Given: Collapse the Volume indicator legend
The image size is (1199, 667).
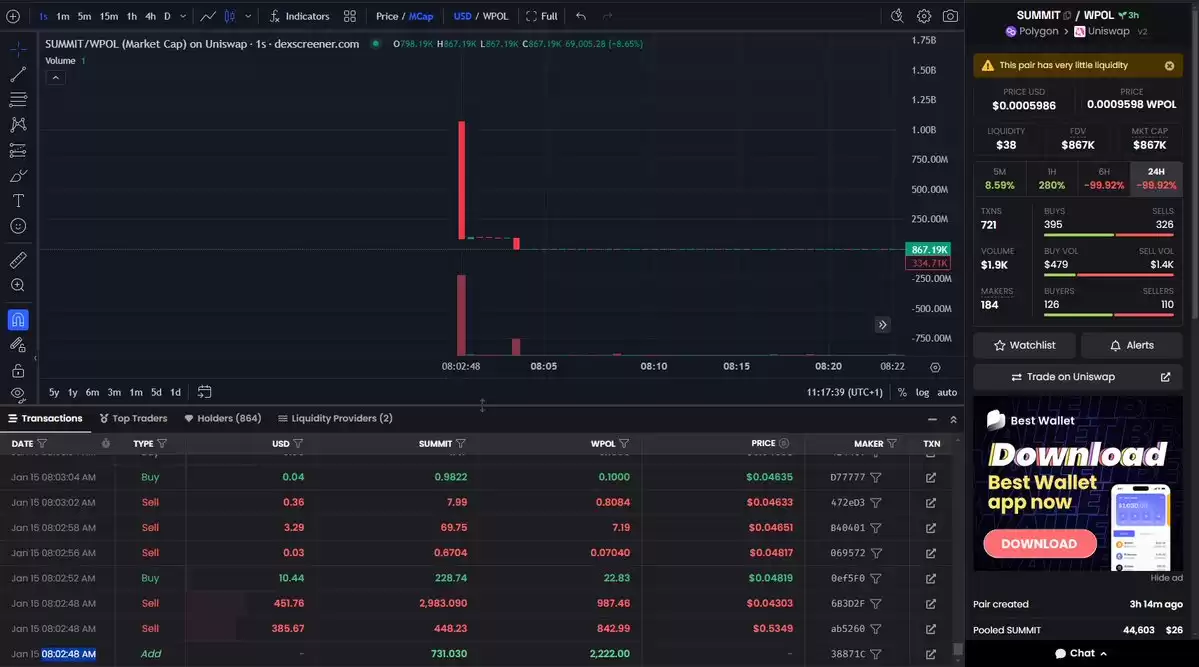Looking at the screenshot, I should click(x=55, y=77).
